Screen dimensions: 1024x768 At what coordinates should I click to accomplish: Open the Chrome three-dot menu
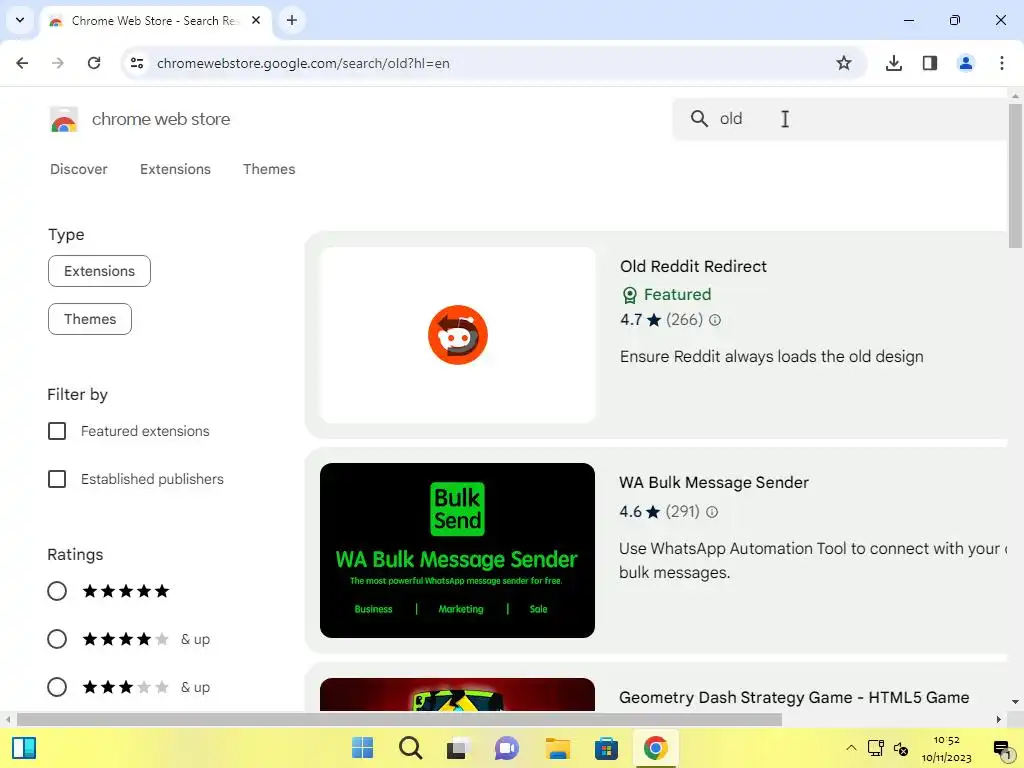click(1002, 63)
